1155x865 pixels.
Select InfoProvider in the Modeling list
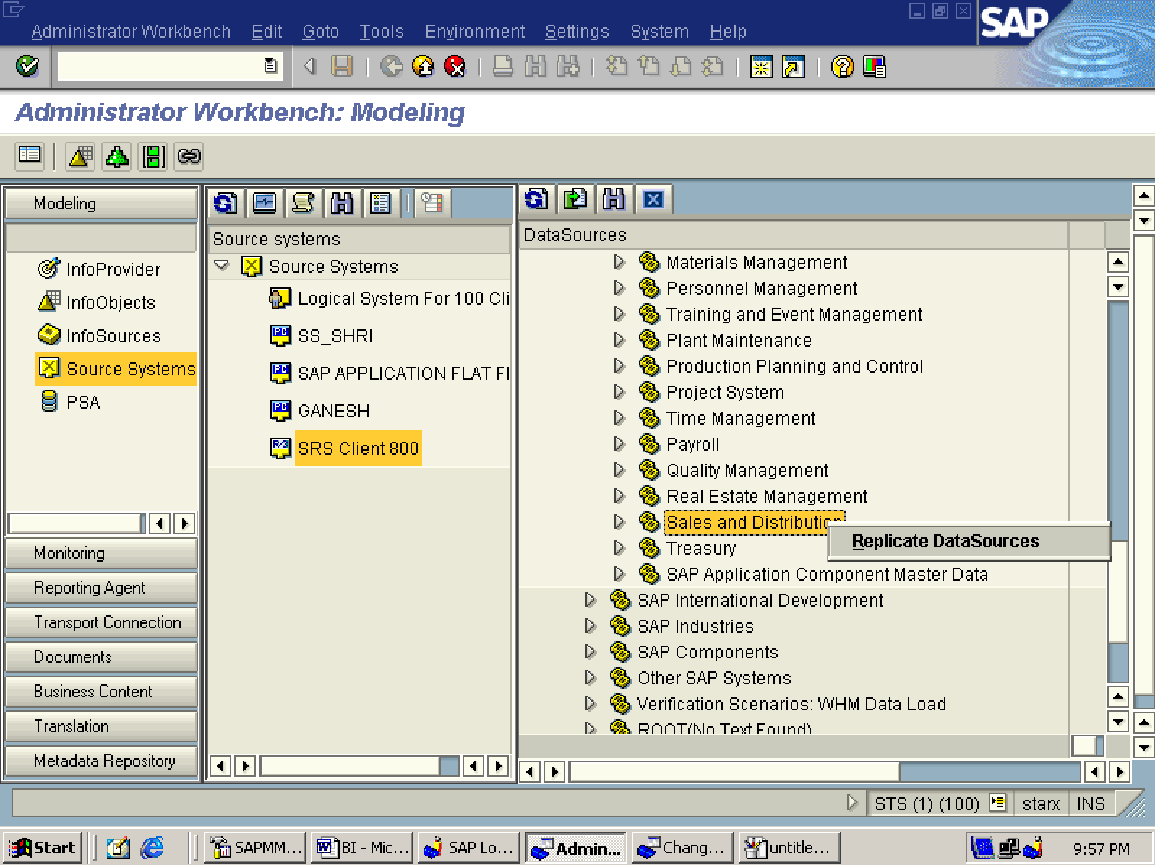[113, 270]
